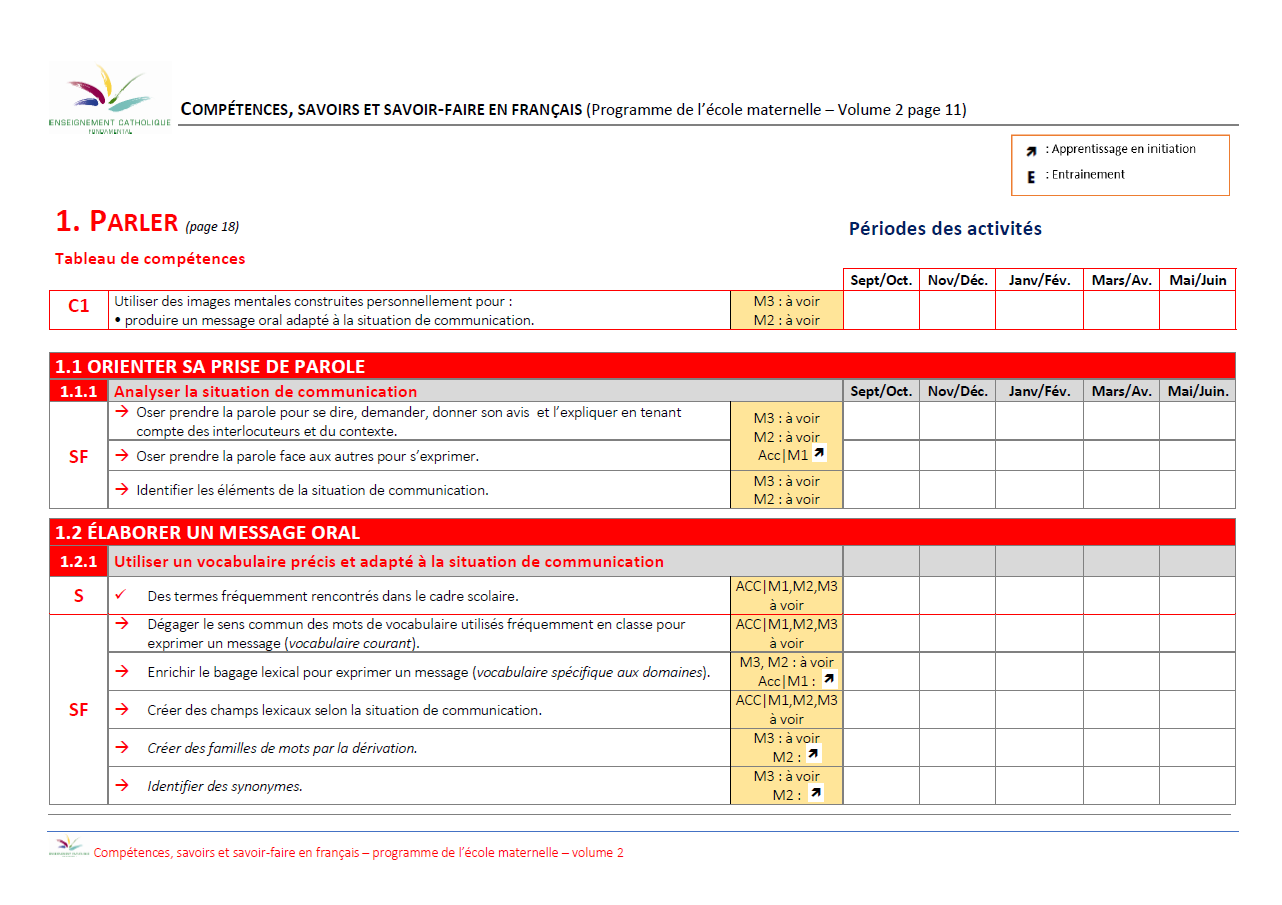Viewport: 1282px width, 905px height.
Task: Click the red arrow bullet before 'Identifier les éléments'
Action: pyautogui.click(x=121, y=489)
